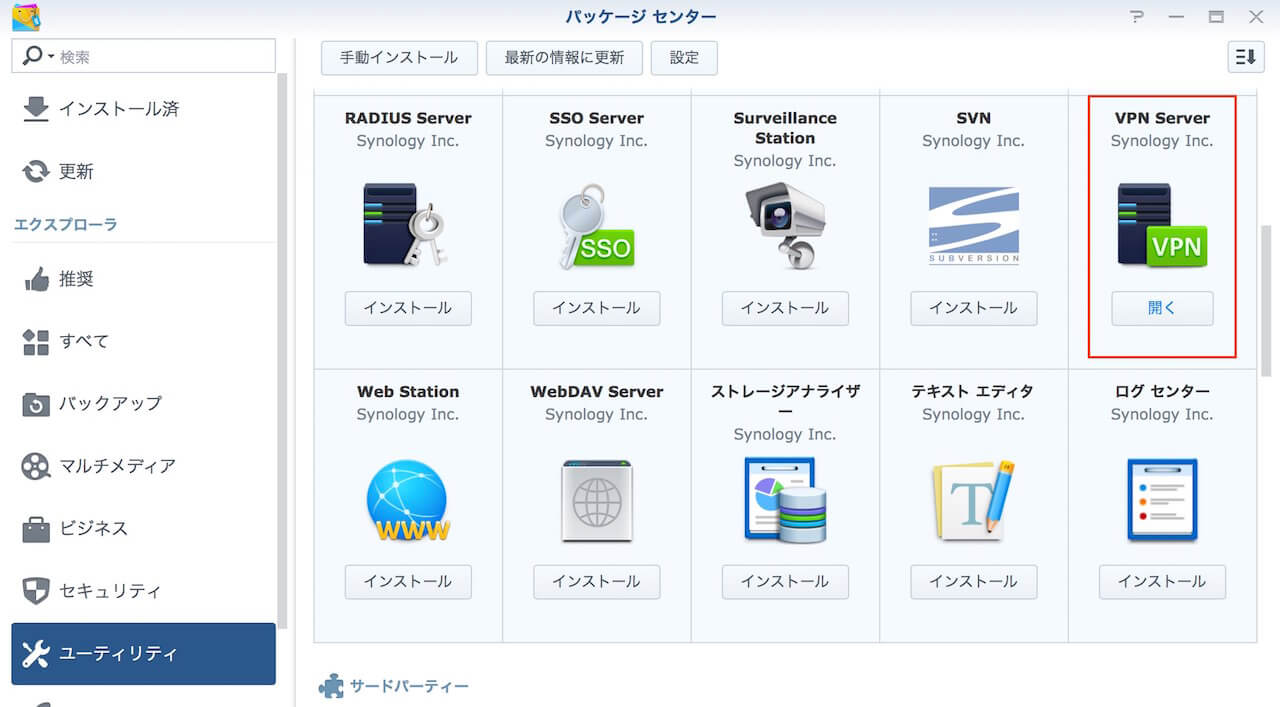Install Surveillance Station via its インストール button
Screen dimensions: 1280x707
(785, 308)
